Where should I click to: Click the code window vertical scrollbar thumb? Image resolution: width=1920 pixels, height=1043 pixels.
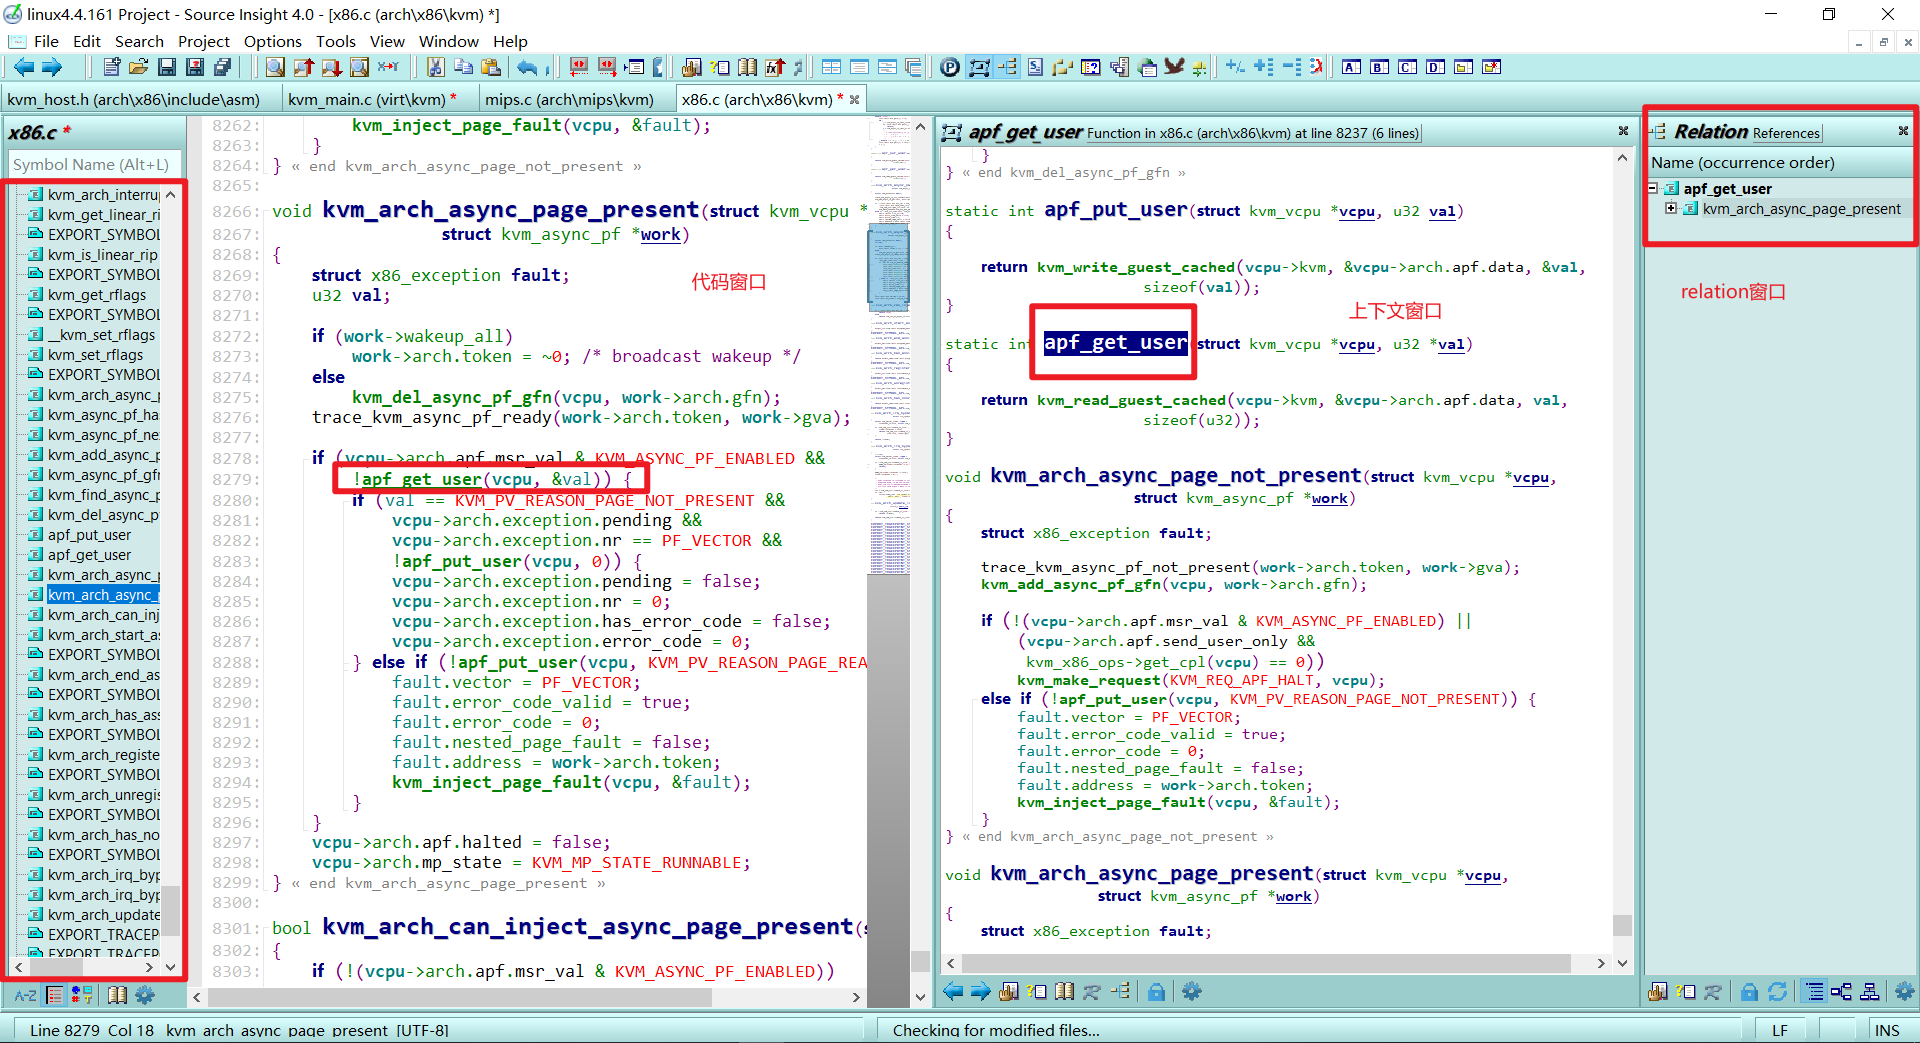coord(920,961)
